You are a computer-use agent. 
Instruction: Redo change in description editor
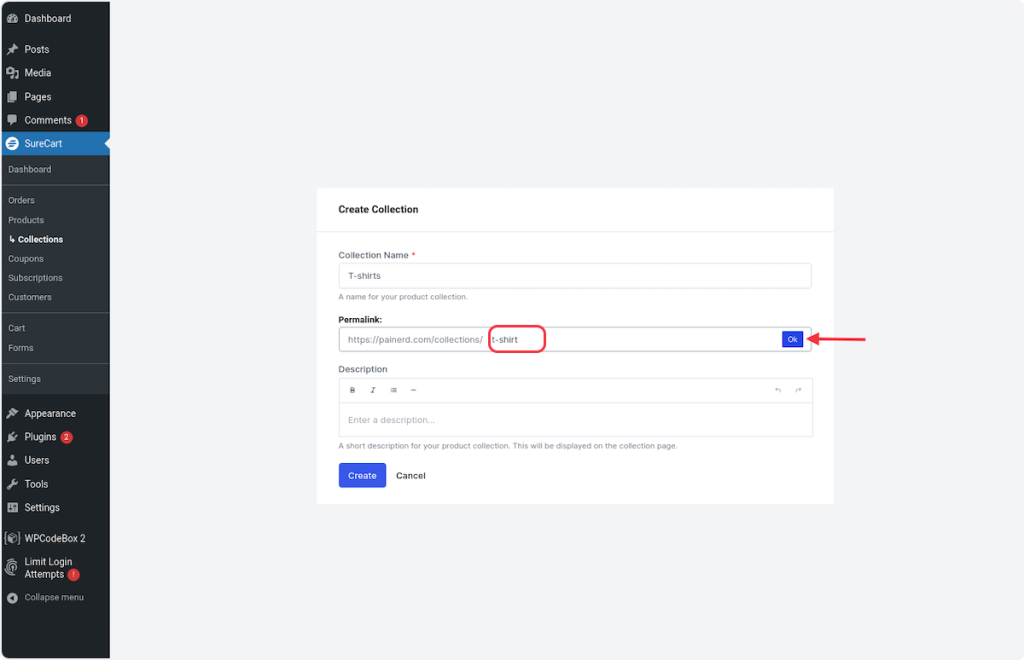tap(798, 390)
